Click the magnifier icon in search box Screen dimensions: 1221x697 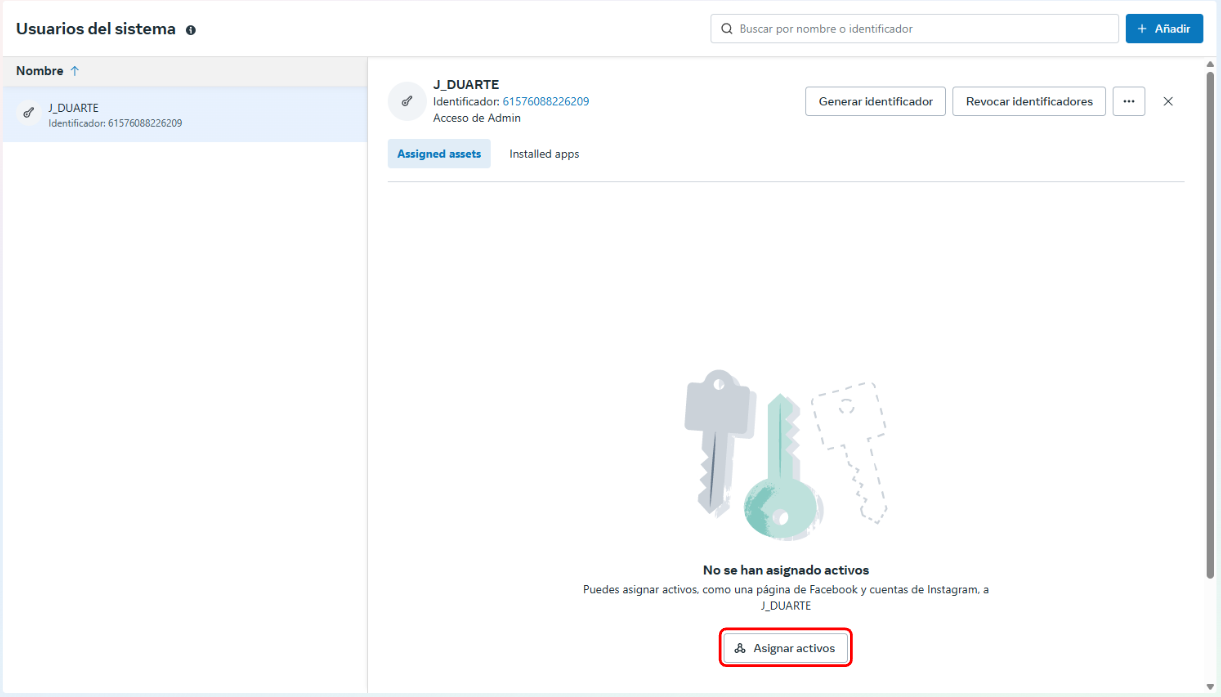pyautogui.click(x=726, y=29)
